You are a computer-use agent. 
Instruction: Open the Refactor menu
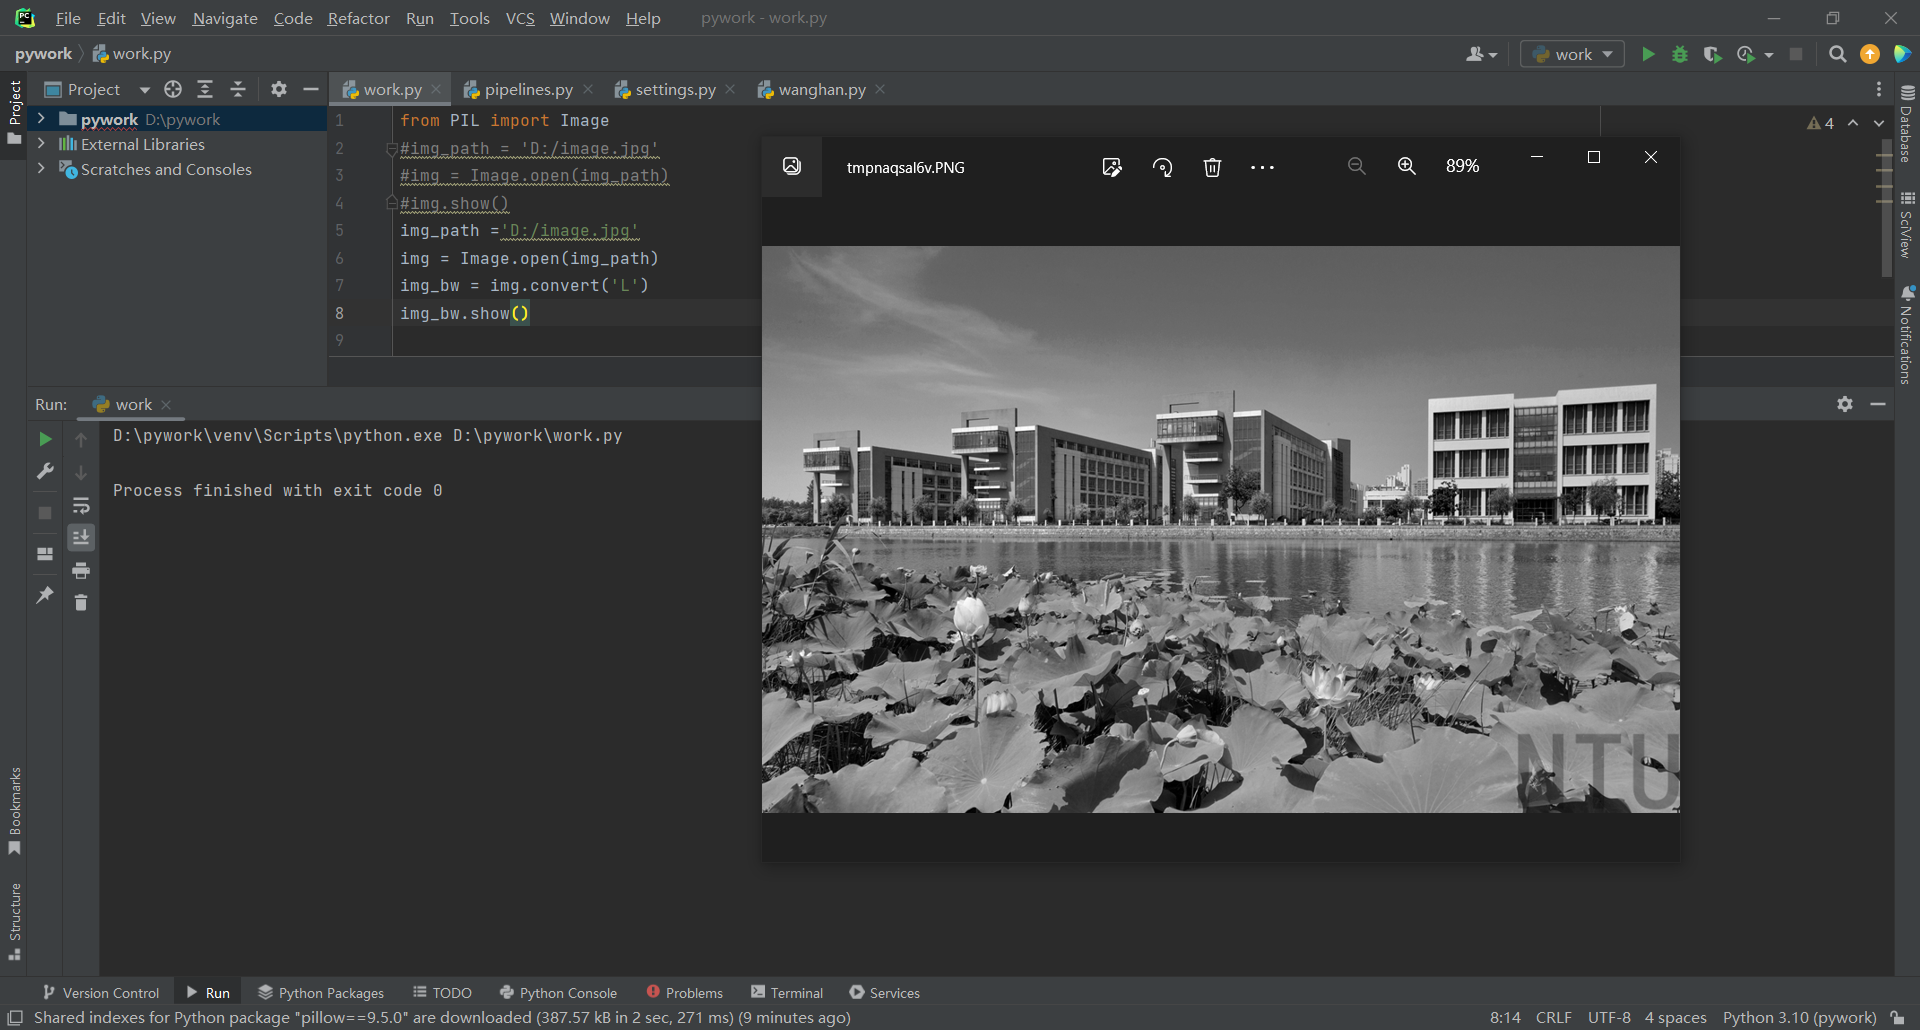click(x=358, y=18)
